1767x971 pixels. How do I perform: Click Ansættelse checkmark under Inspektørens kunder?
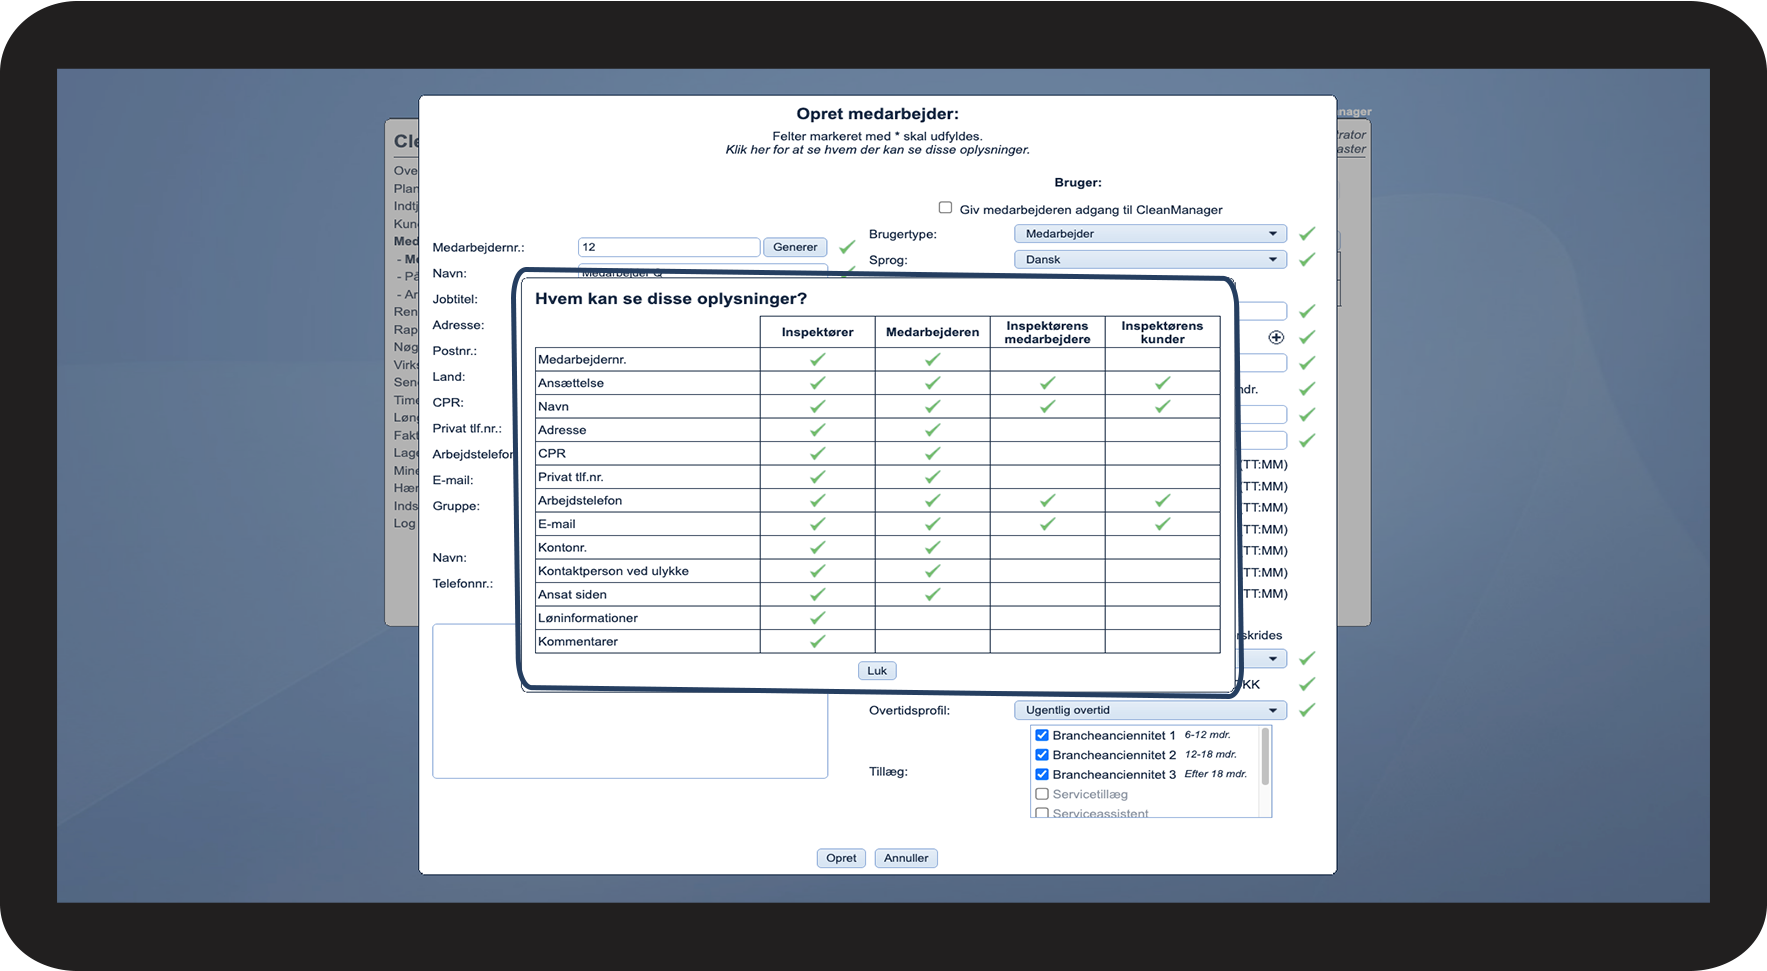click(1162, 383)
